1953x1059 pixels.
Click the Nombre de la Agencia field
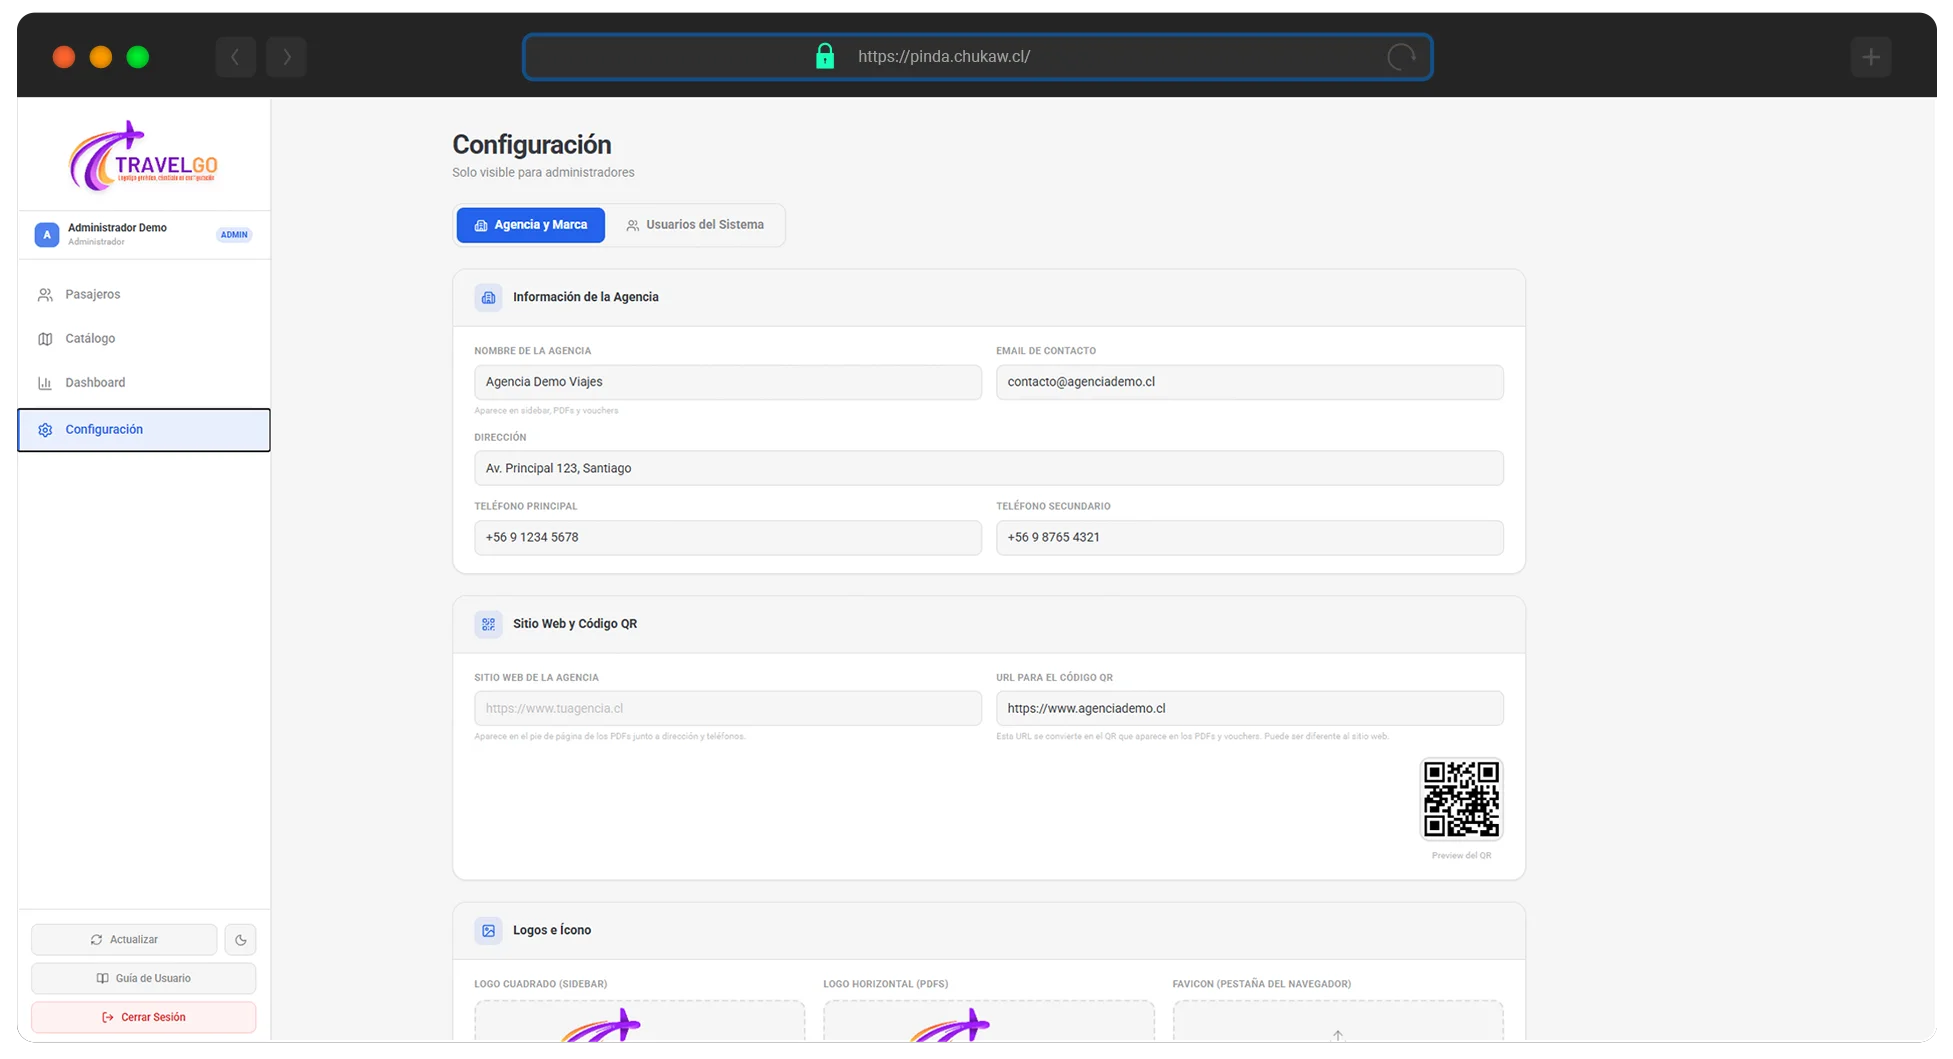728,382
